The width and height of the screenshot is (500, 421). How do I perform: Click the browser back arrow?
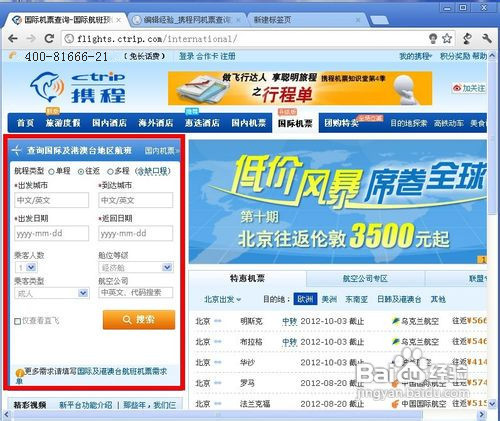click(x=13, y=39)
